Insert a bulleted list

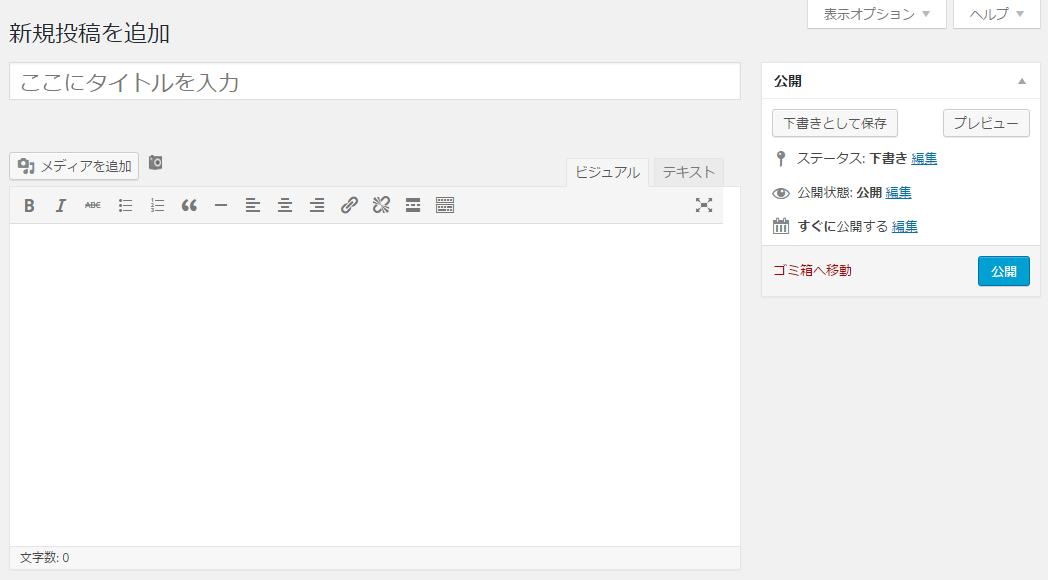tap(125, 205)
